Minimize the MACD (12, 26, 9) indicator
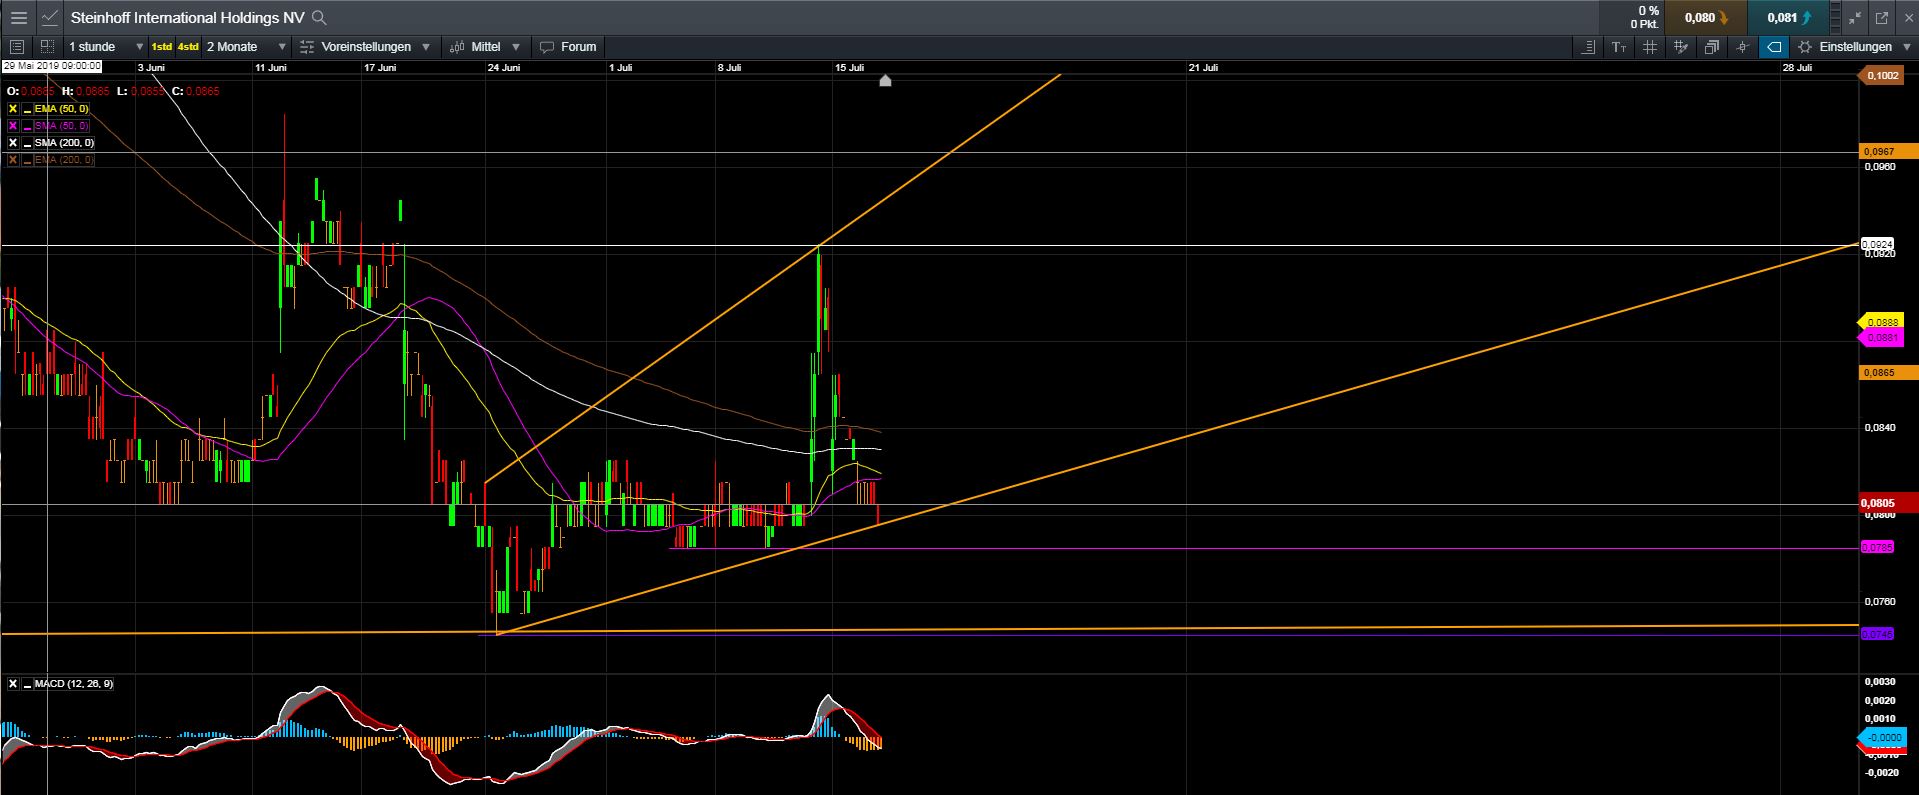The width and height of the screenshot is (1919, 795). [x=26, y=684]
